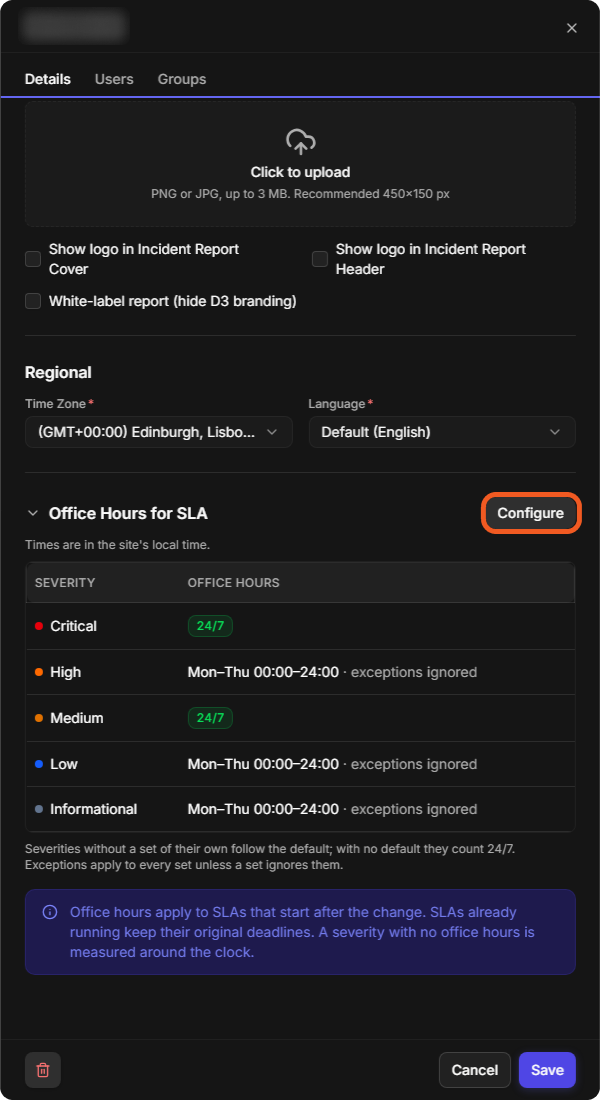Click the Critical severity label
The width and height of the screenshot is (600, 1100).
point(74,626)
